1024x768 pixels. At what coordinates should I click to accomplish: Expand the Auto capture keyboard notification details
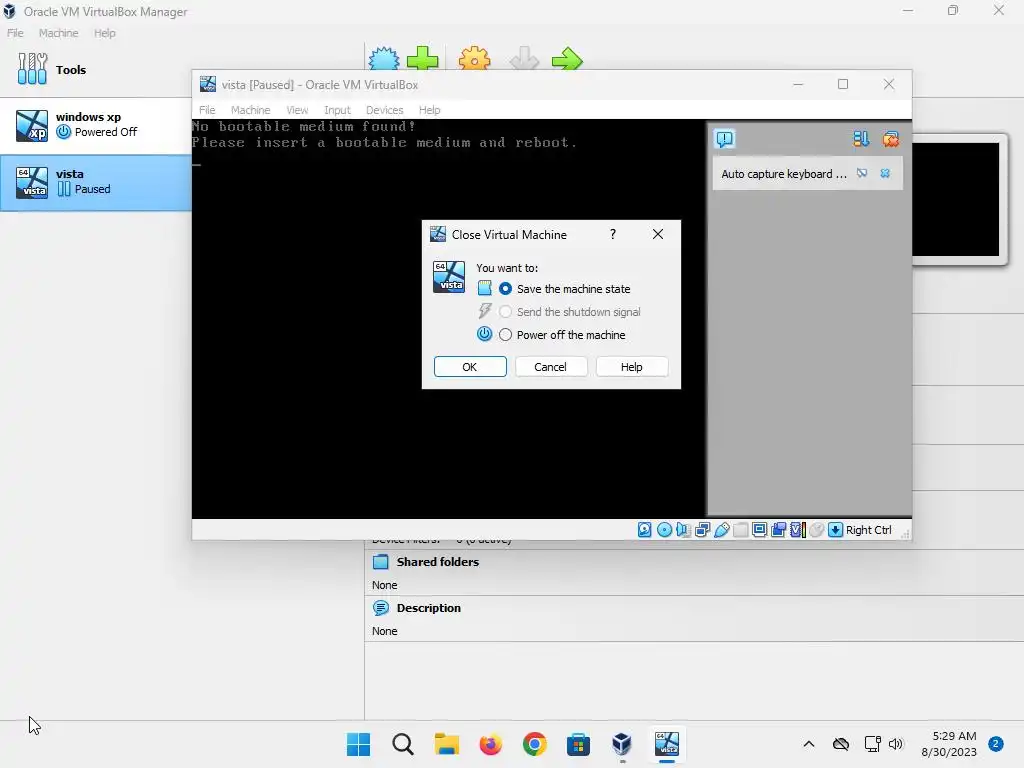click(x=862, y=174)
